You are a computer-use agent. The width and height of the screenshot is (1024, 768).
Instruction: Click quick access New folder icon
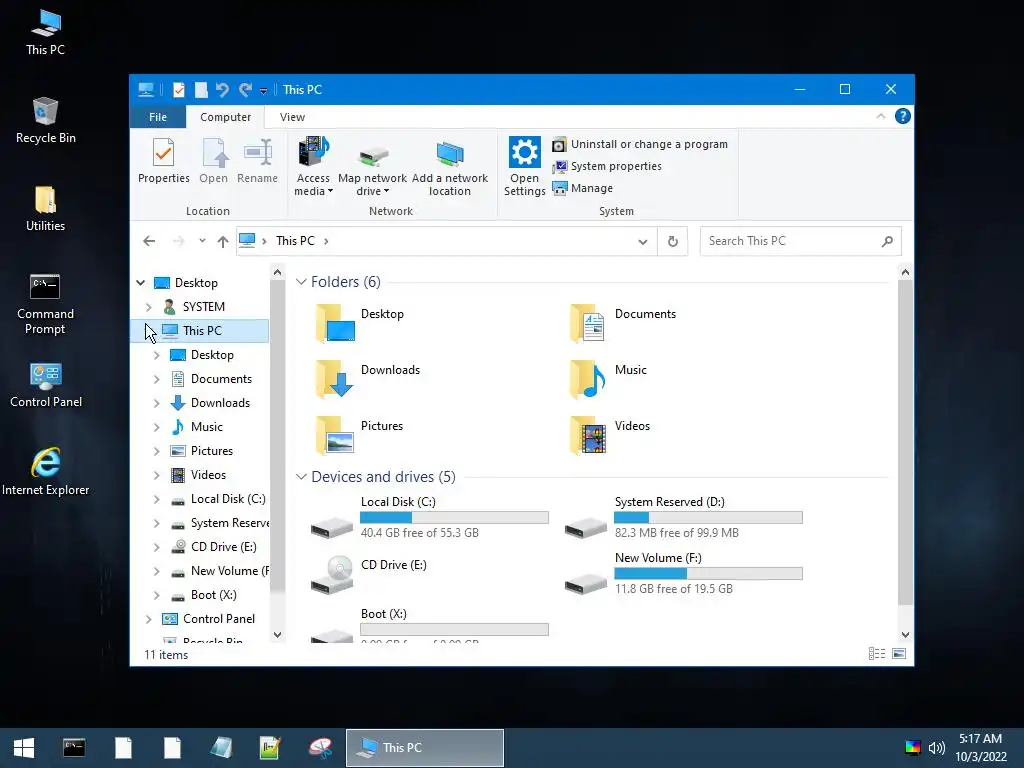[201, 89]
